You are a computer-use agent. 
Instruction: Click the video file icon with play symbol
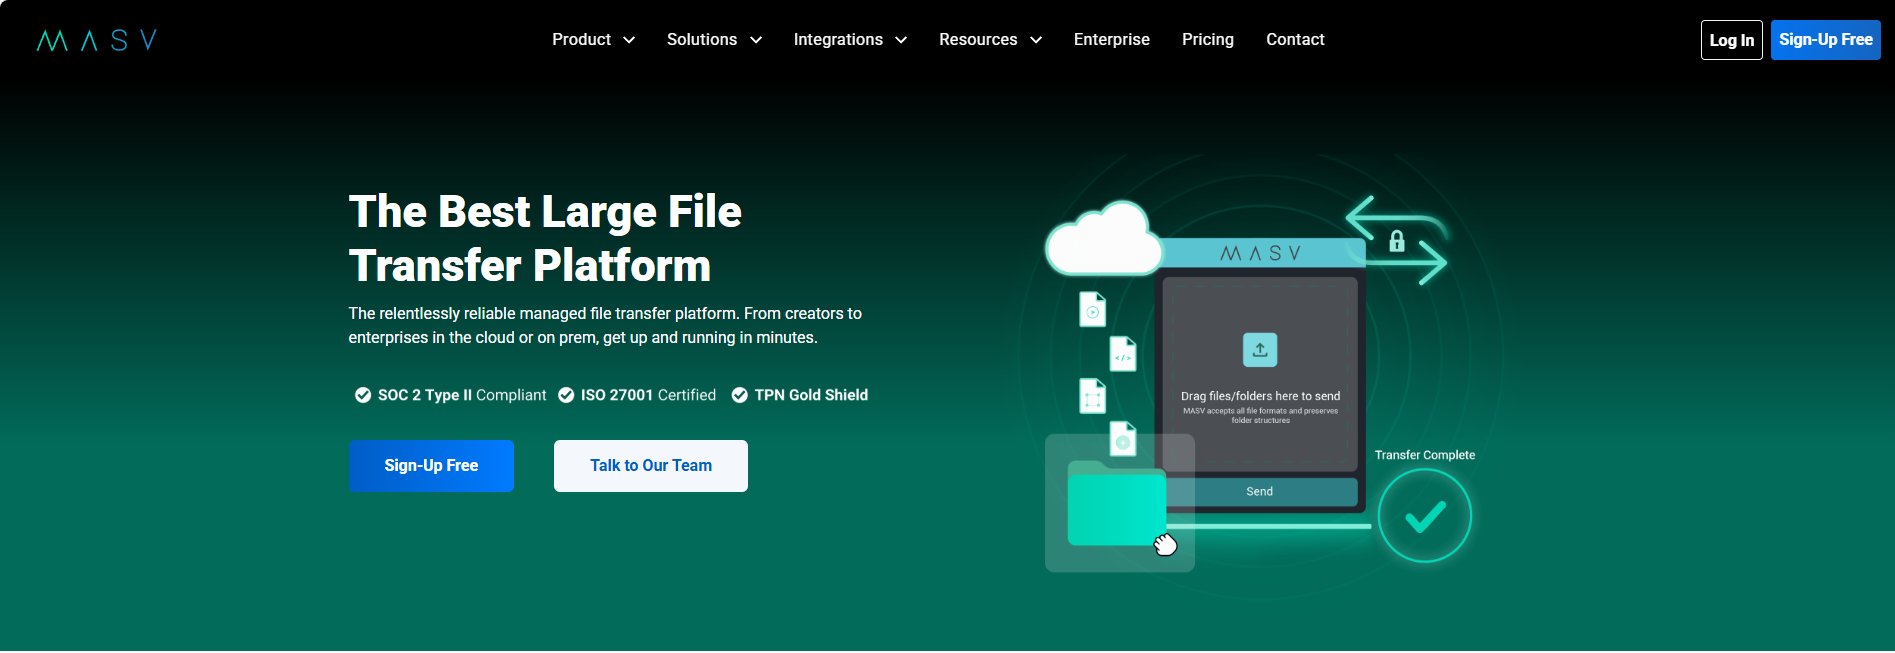pos(1093,310)
